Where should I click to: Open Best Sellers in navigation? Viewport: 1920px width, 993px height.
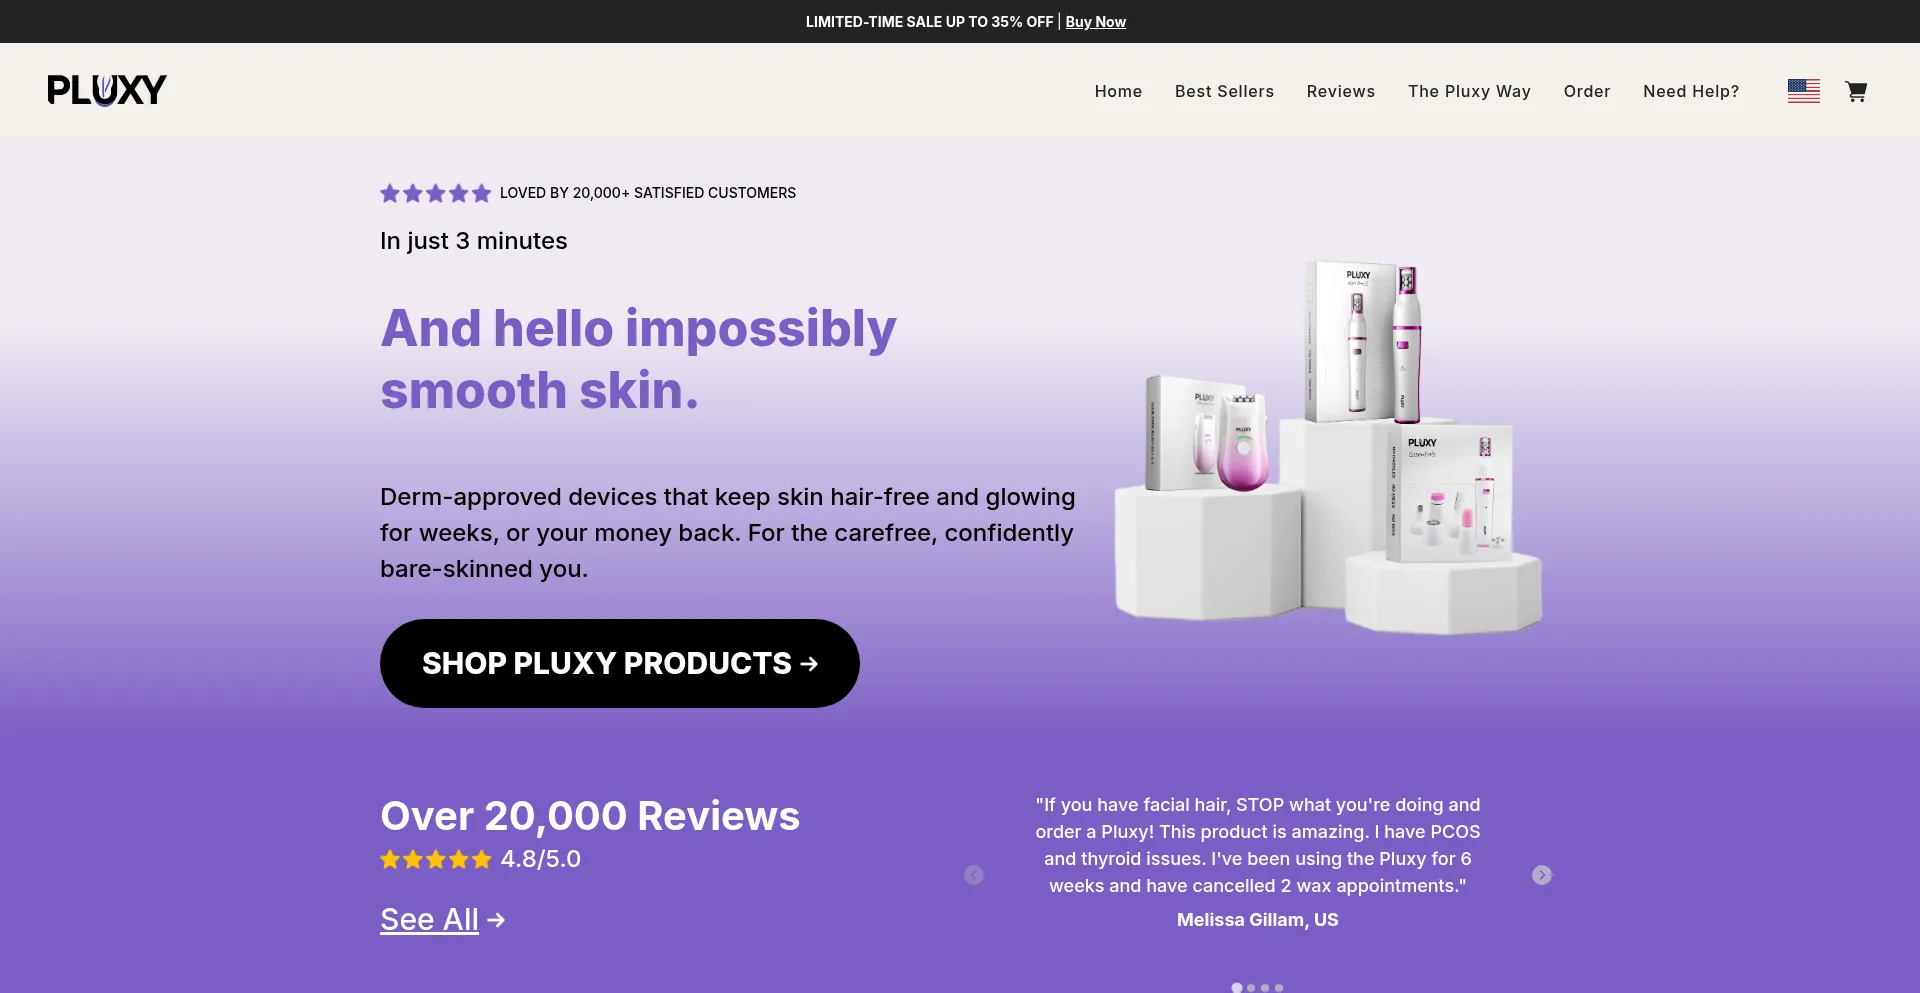click(1224, 91)
